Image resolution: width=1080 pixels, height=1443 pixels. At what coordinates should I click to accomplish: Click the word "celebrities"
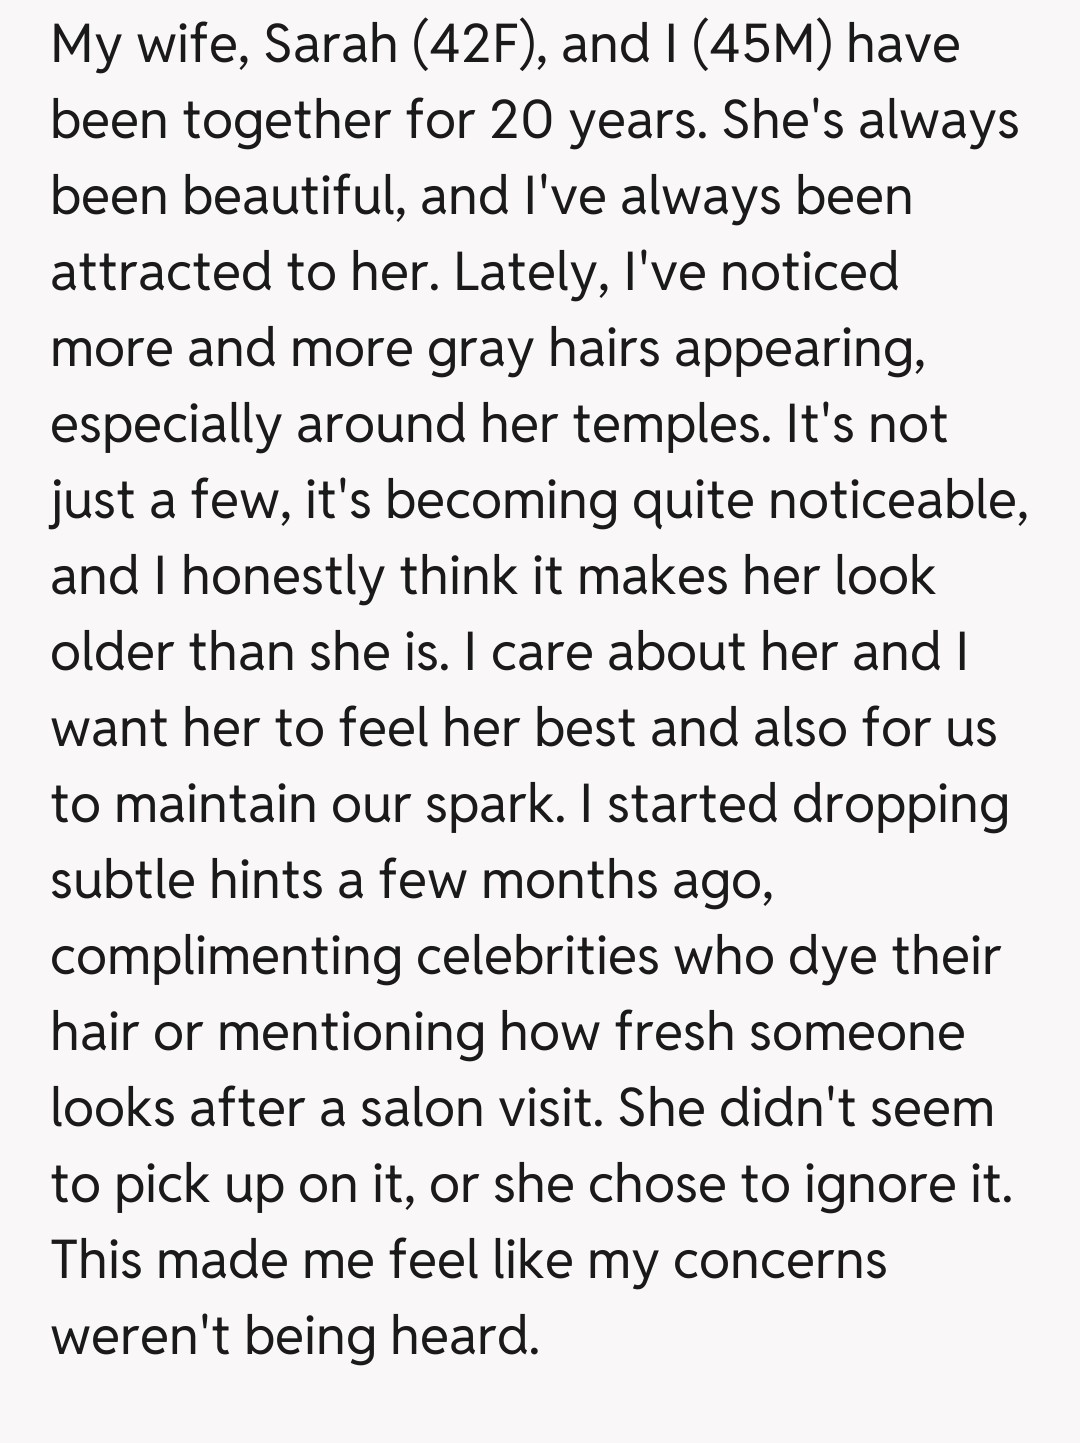[537, 957]
